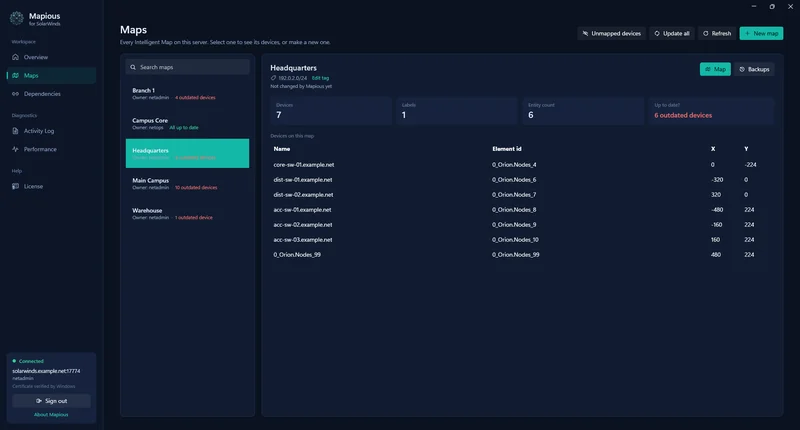
Task: Click dist-sw-02.example.net row
Action: pyautogui.click(x=522, y=195)
